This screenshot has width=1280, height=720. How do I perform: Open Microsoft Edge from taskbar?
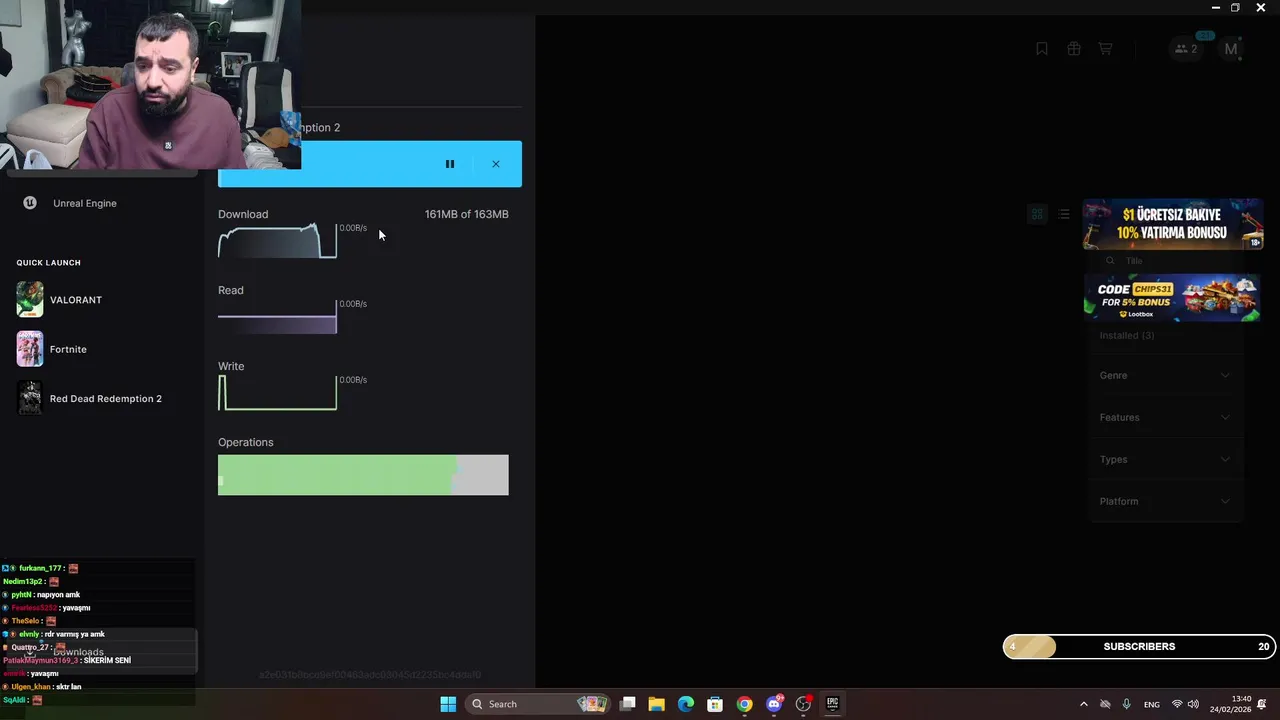tap(686, 704)
